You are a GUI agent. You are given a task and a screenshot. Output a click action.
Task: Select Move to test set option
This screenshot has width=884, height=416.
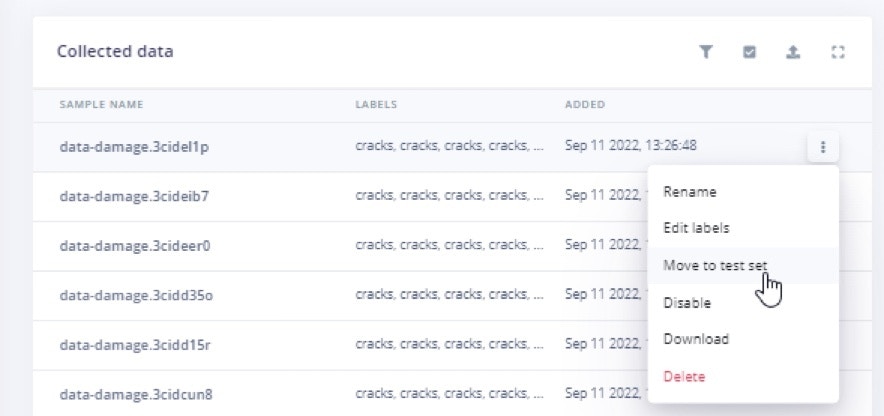(x=715, y=265)
